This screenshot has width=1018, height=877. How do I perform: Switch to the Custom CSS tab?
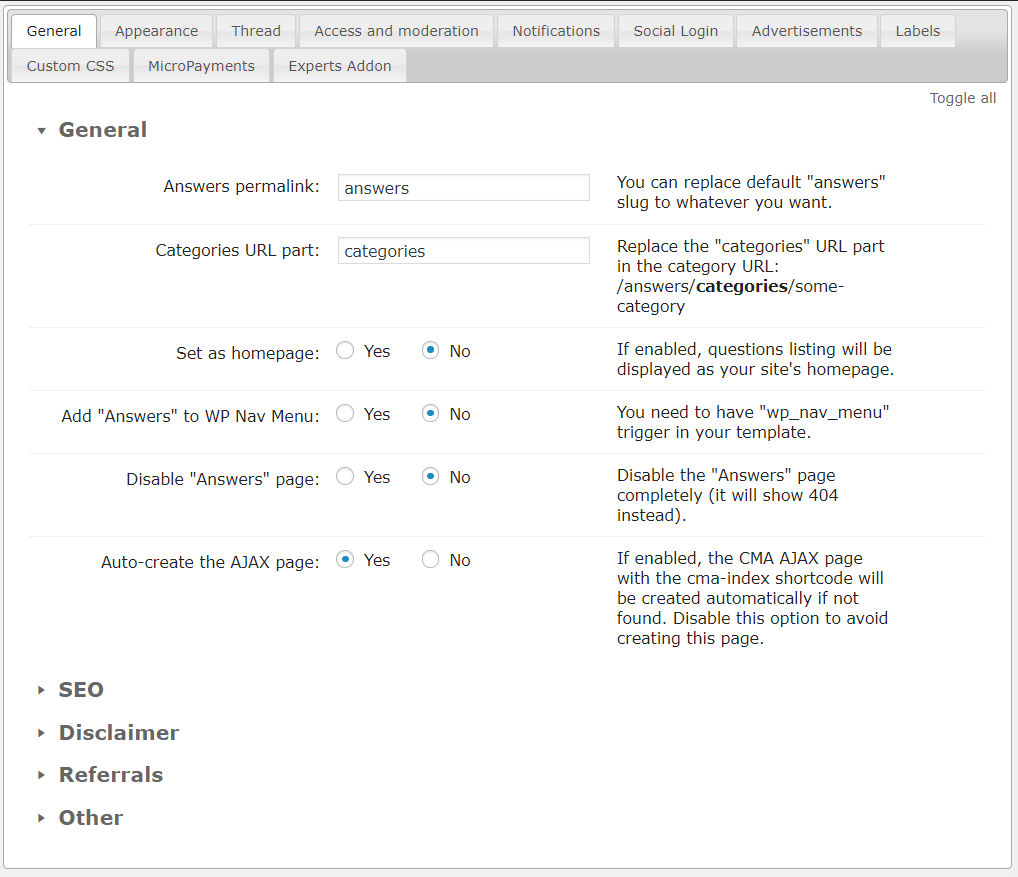(x=70, y=66)
